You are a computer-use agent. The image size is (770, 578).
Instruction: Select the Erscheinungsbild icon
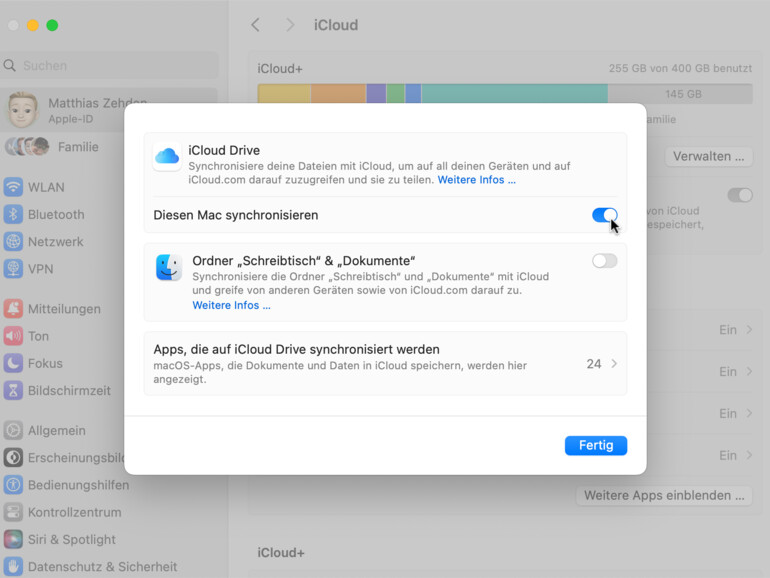pos(13,458)
